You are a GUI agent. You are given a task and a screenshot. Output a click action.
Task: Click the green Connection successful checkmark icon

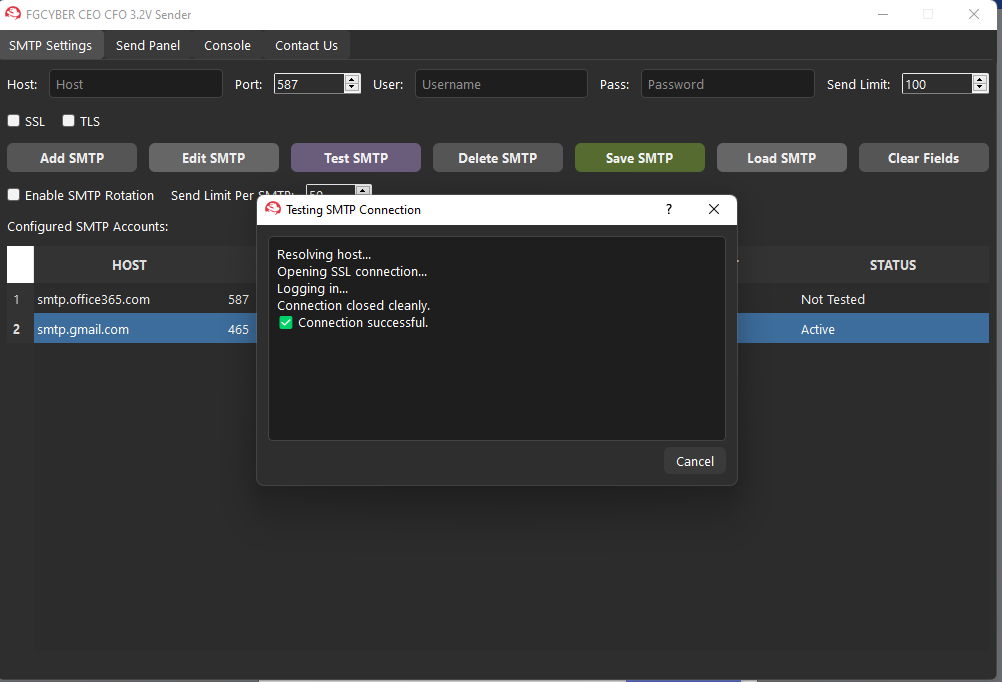click(x=285, y=322)
